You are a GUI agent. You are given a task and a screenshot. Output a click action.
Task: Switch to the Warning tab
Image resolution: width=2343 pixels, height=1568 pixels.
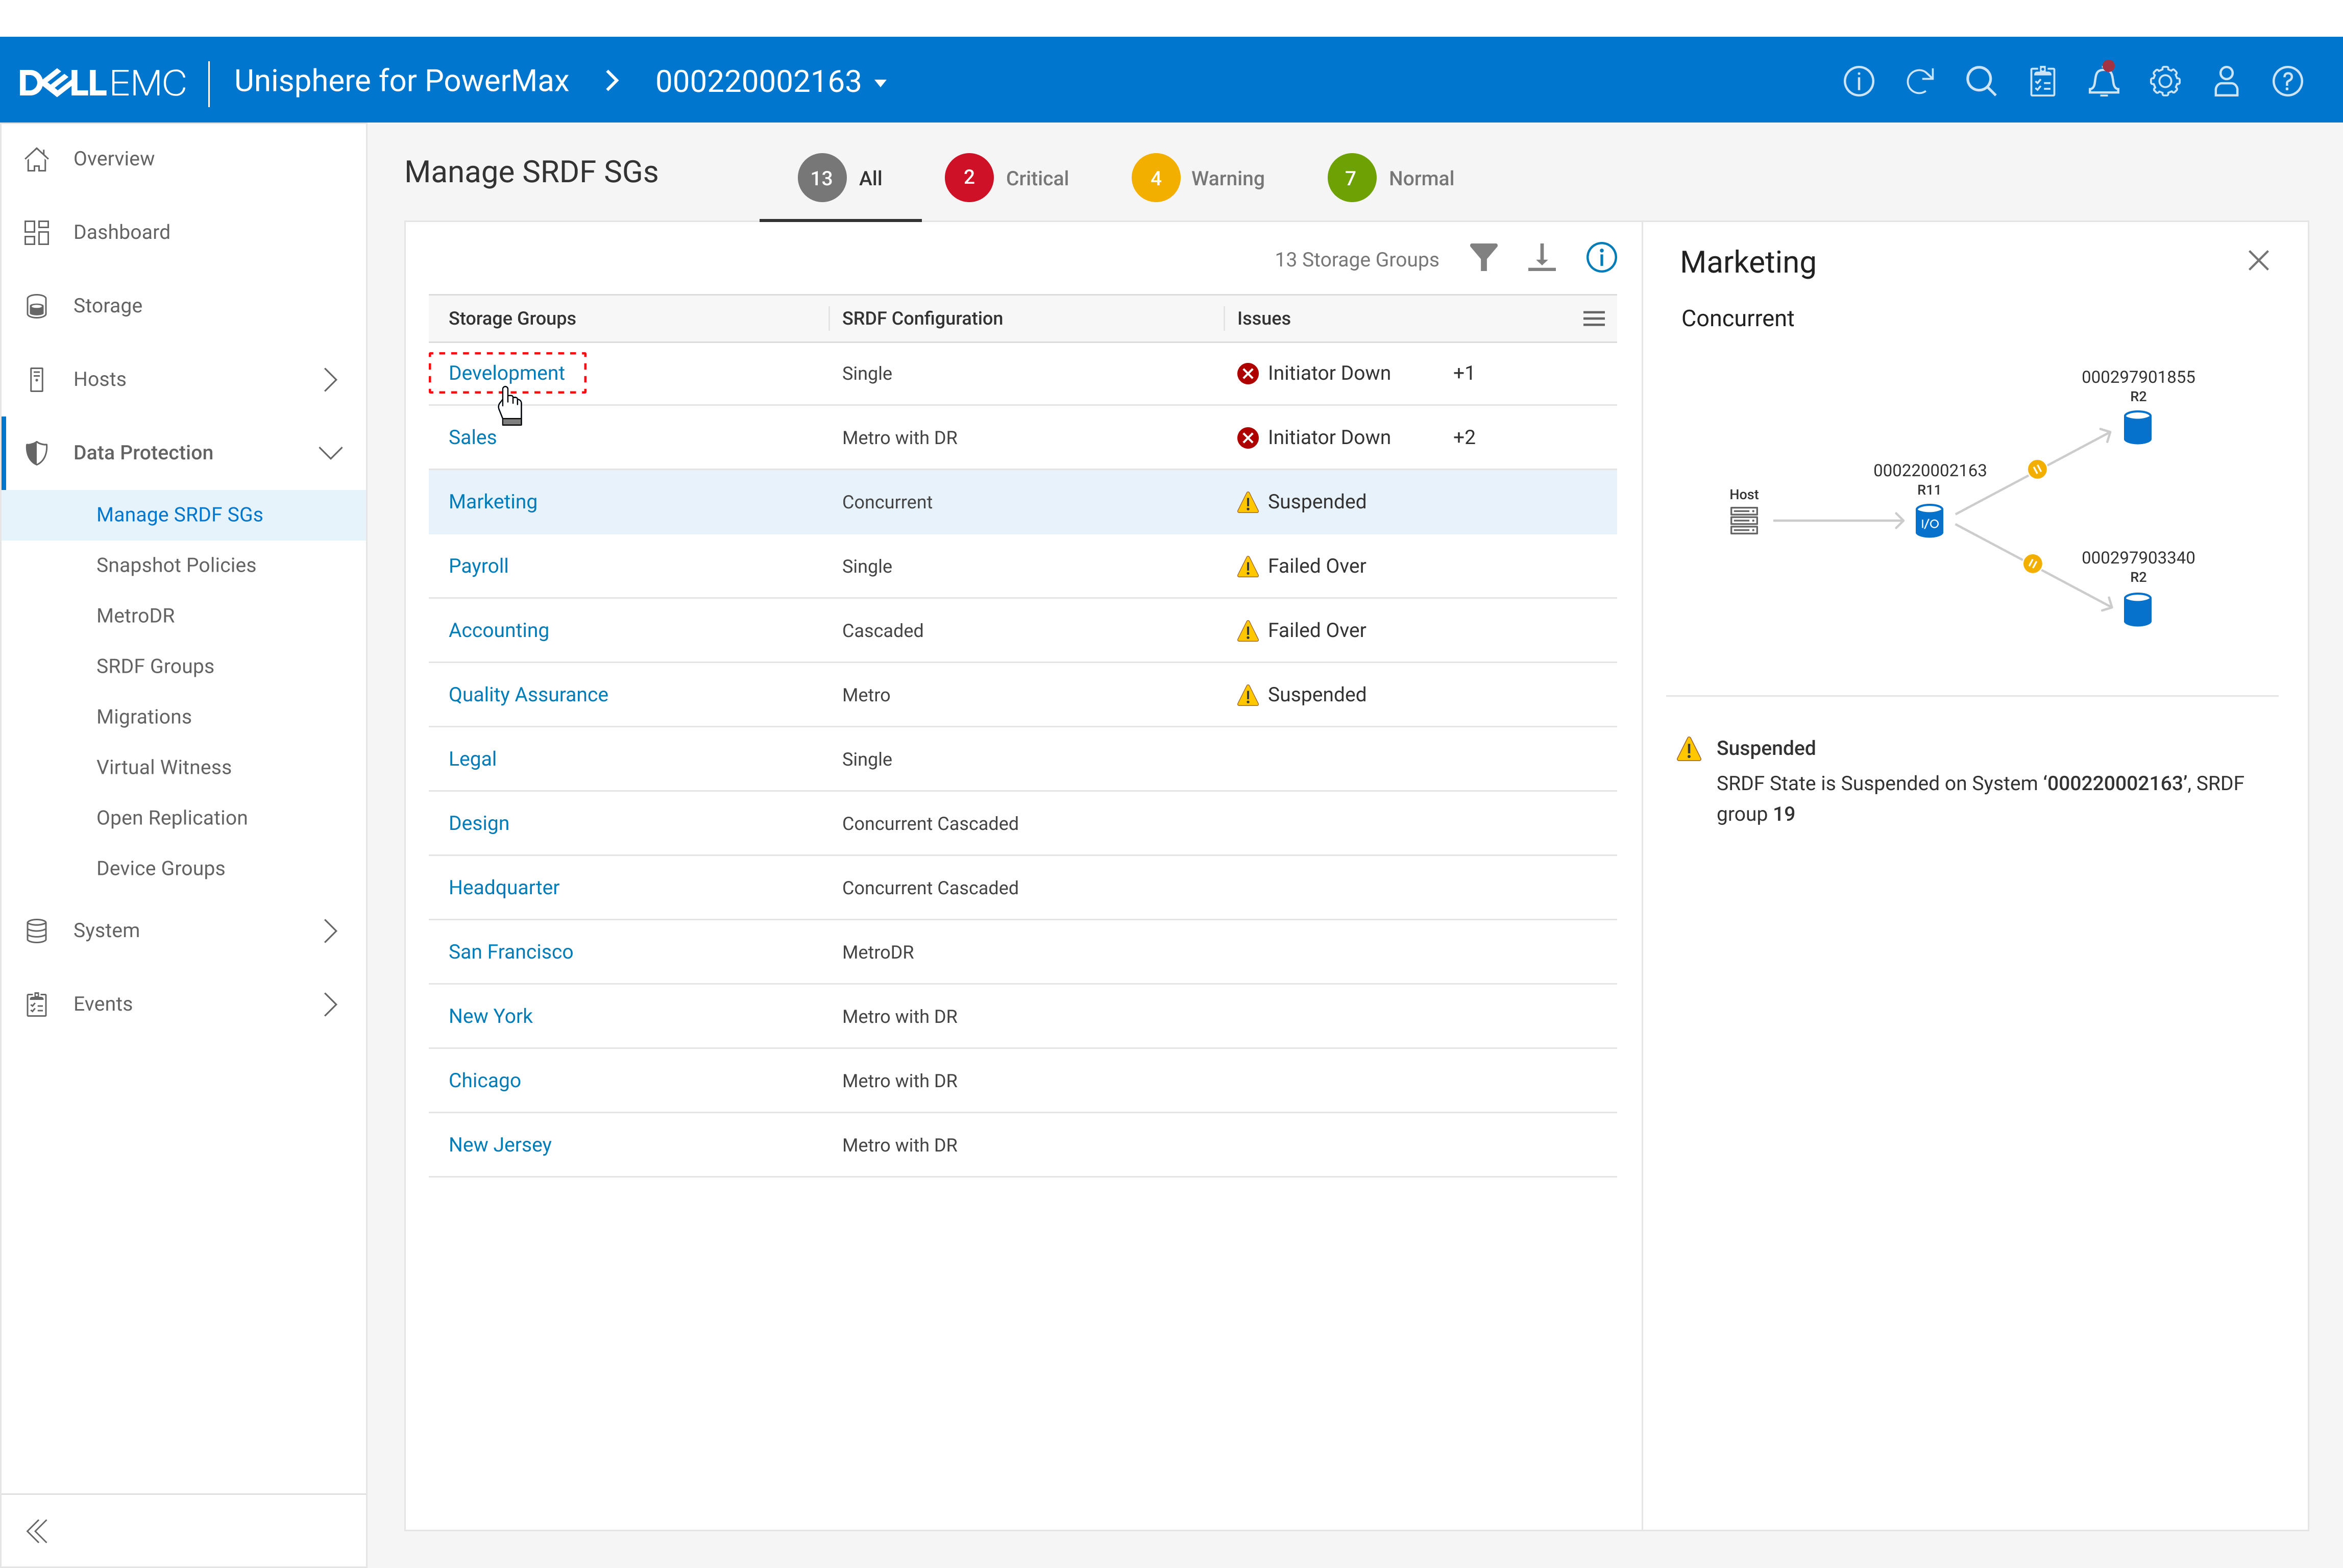tap(1198, 178)
